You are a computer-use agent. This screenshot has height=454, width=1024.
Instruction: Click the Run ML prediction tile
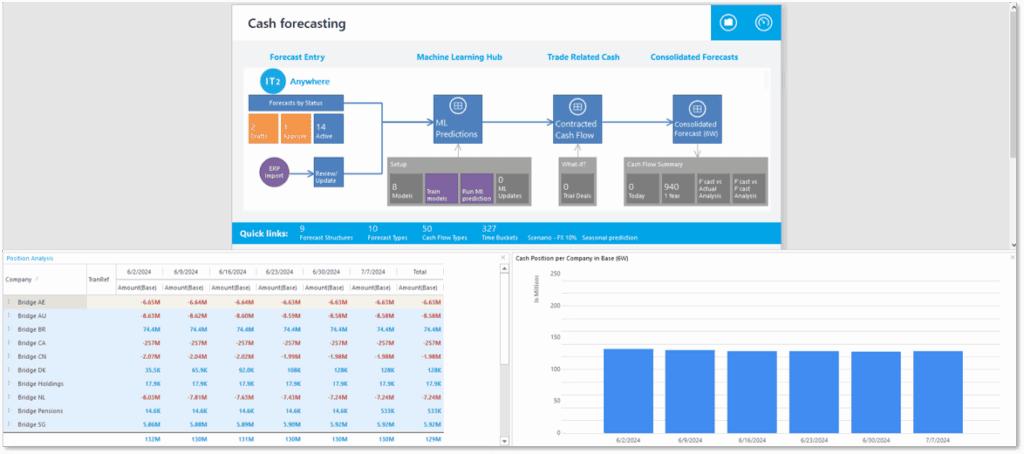click(476, 189)
